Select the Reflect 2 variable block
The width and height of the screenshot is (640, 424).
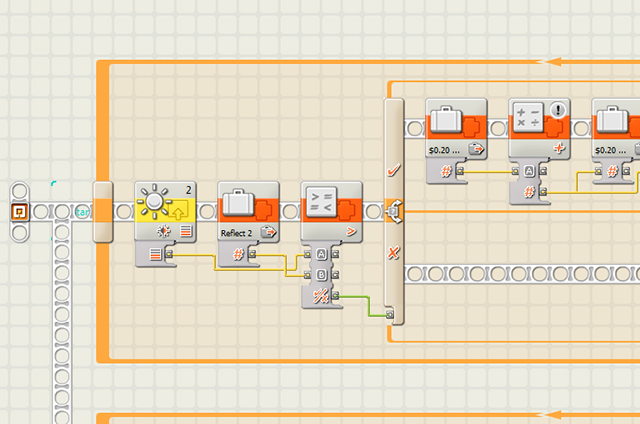coord(248,212)
